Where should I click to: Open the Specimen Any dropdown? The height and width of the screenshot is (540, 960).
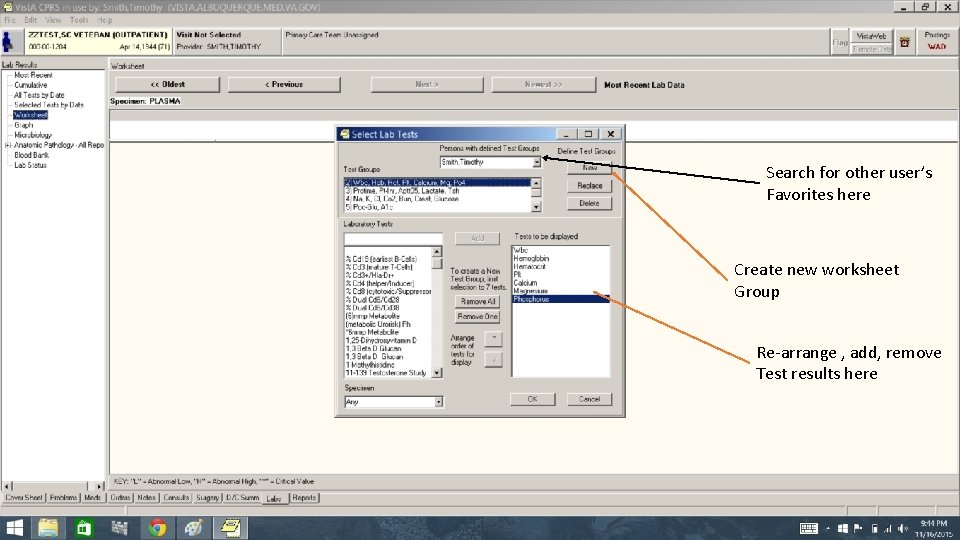(x=438, y=402)
